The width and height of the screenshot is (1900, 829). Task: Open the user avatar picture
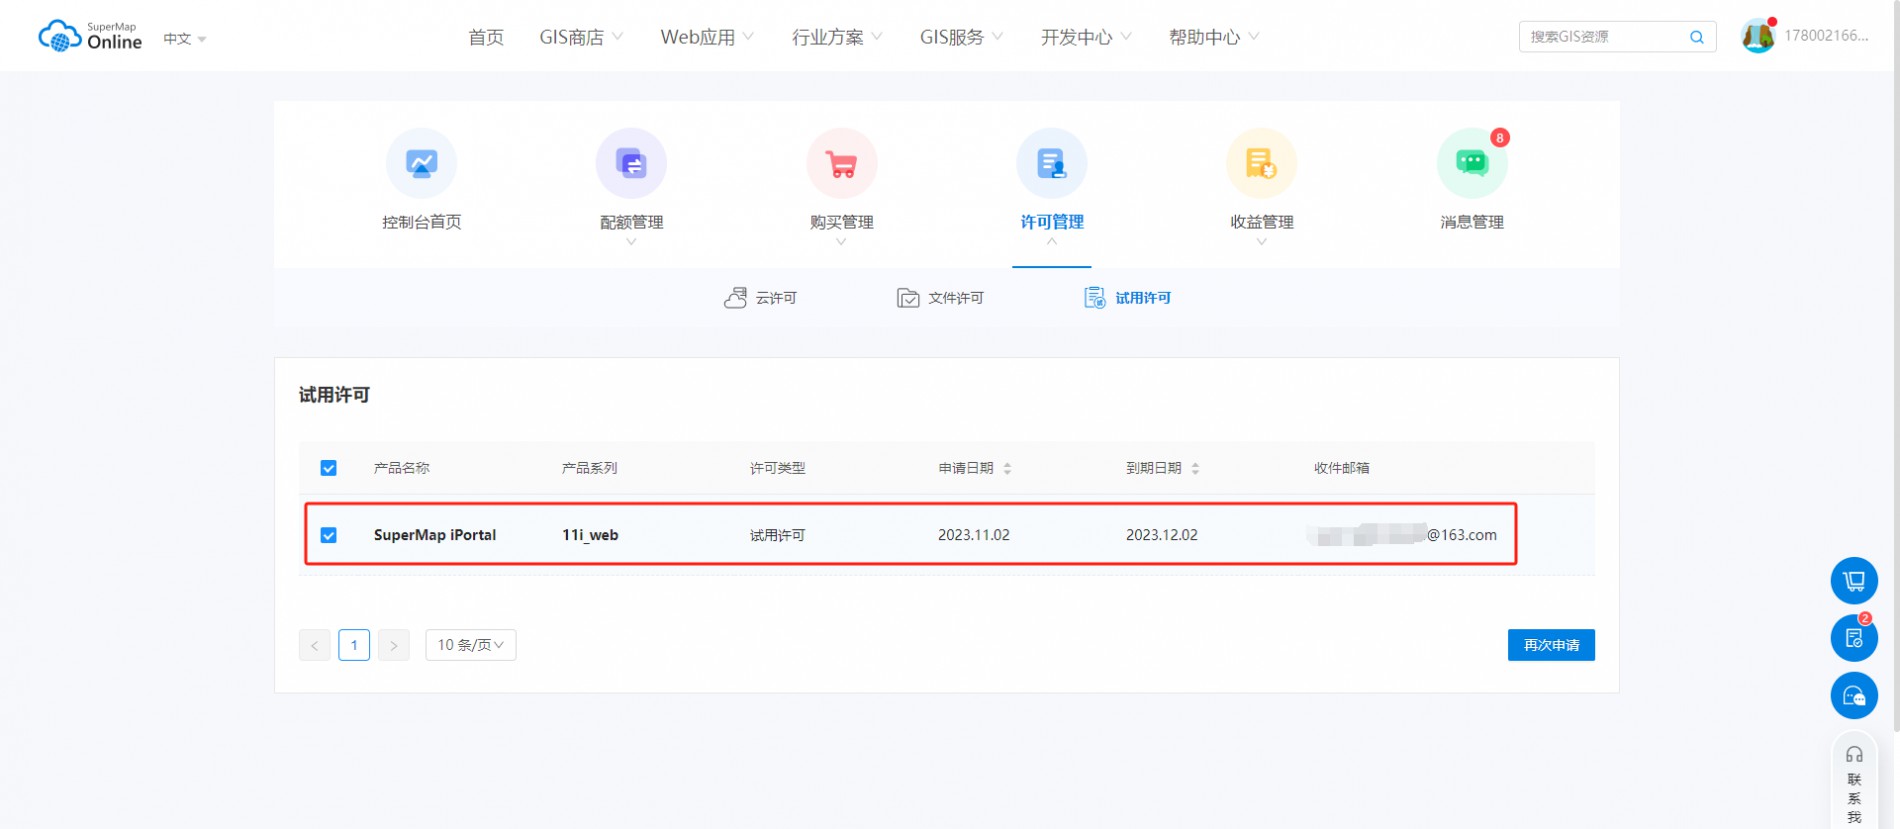click(1757, 36)
